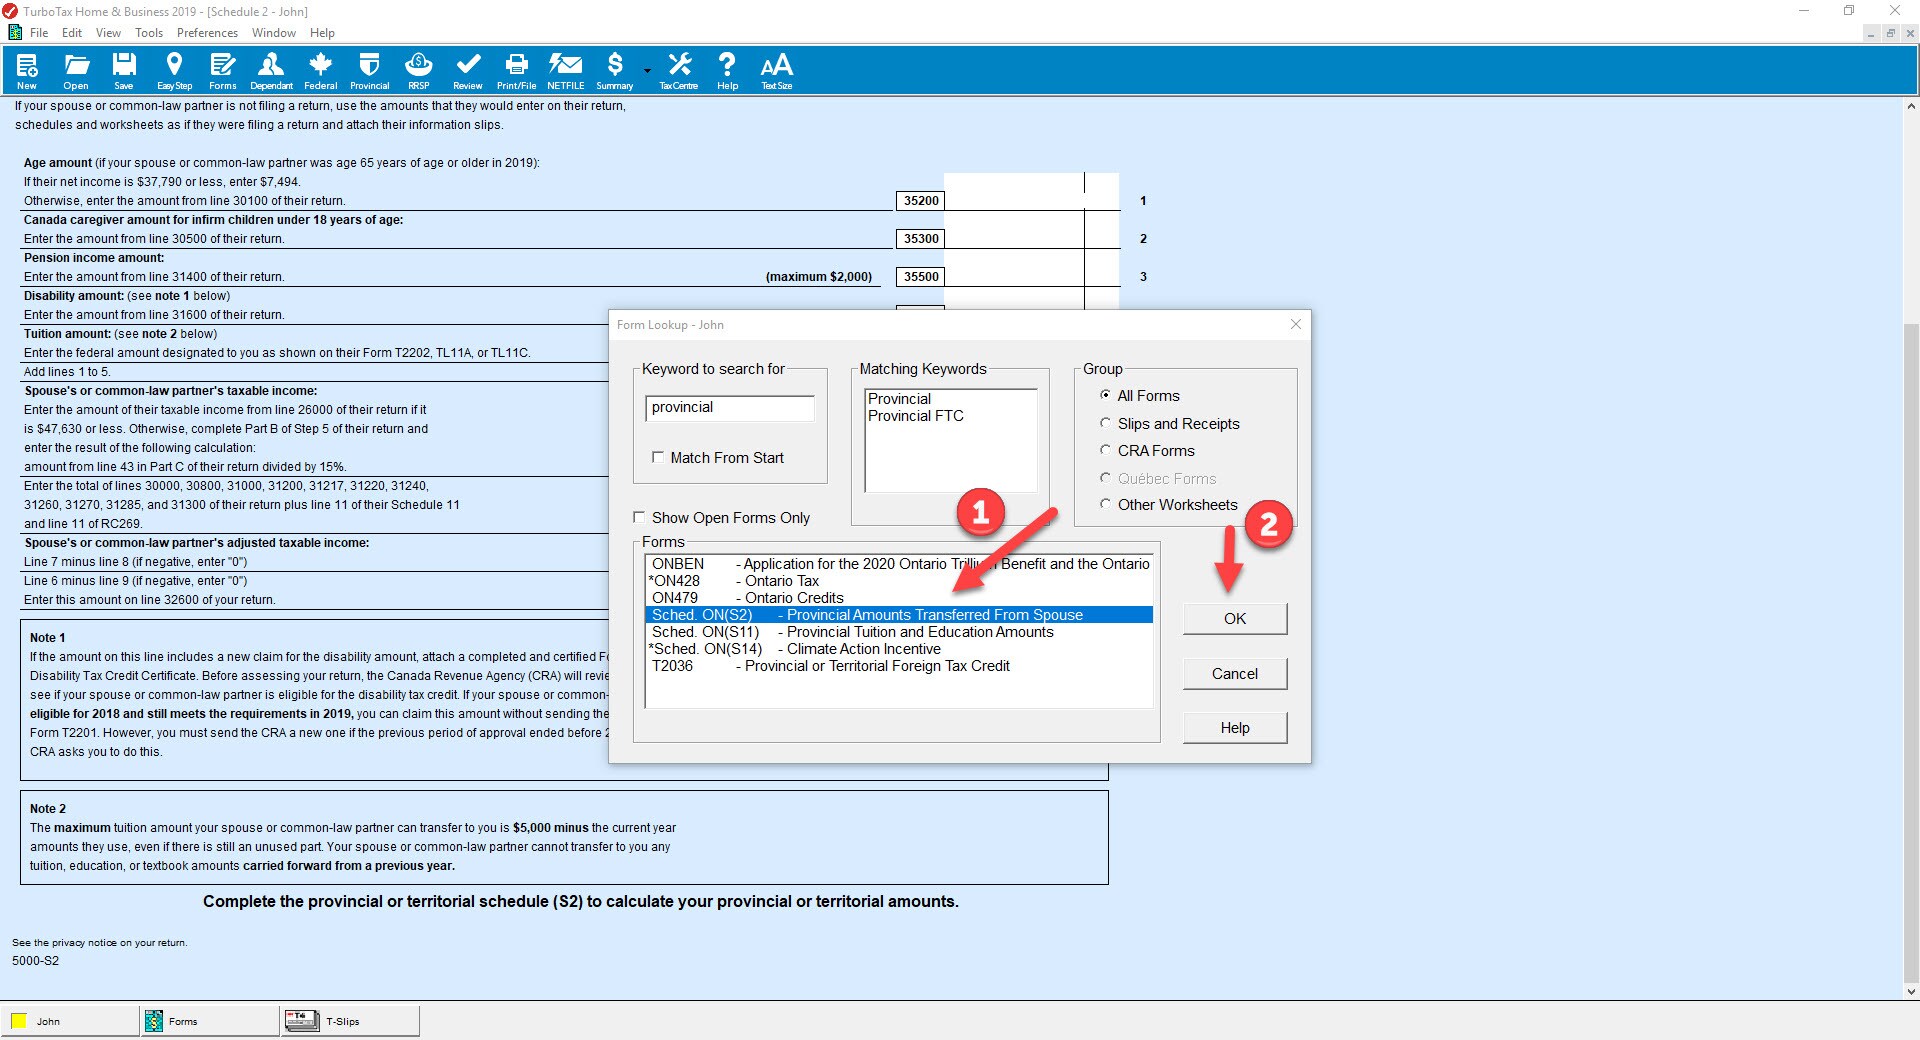
Task: Restore the inner document window
Action: coord(1890,33)
